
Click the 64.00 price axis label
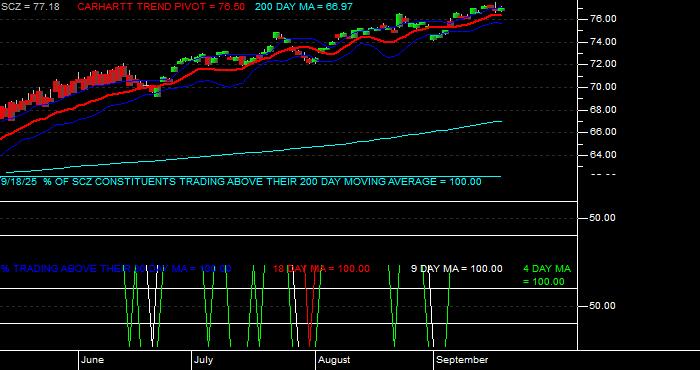603,155
